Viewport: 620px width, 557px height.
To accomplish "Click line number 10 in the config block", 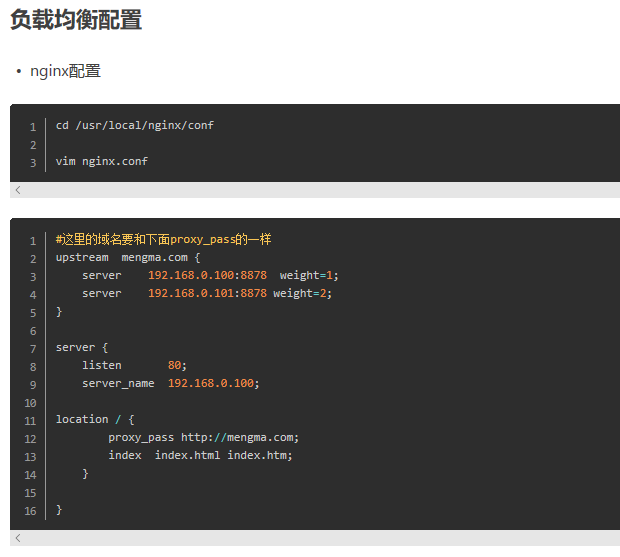I will [x=30, y=403].
